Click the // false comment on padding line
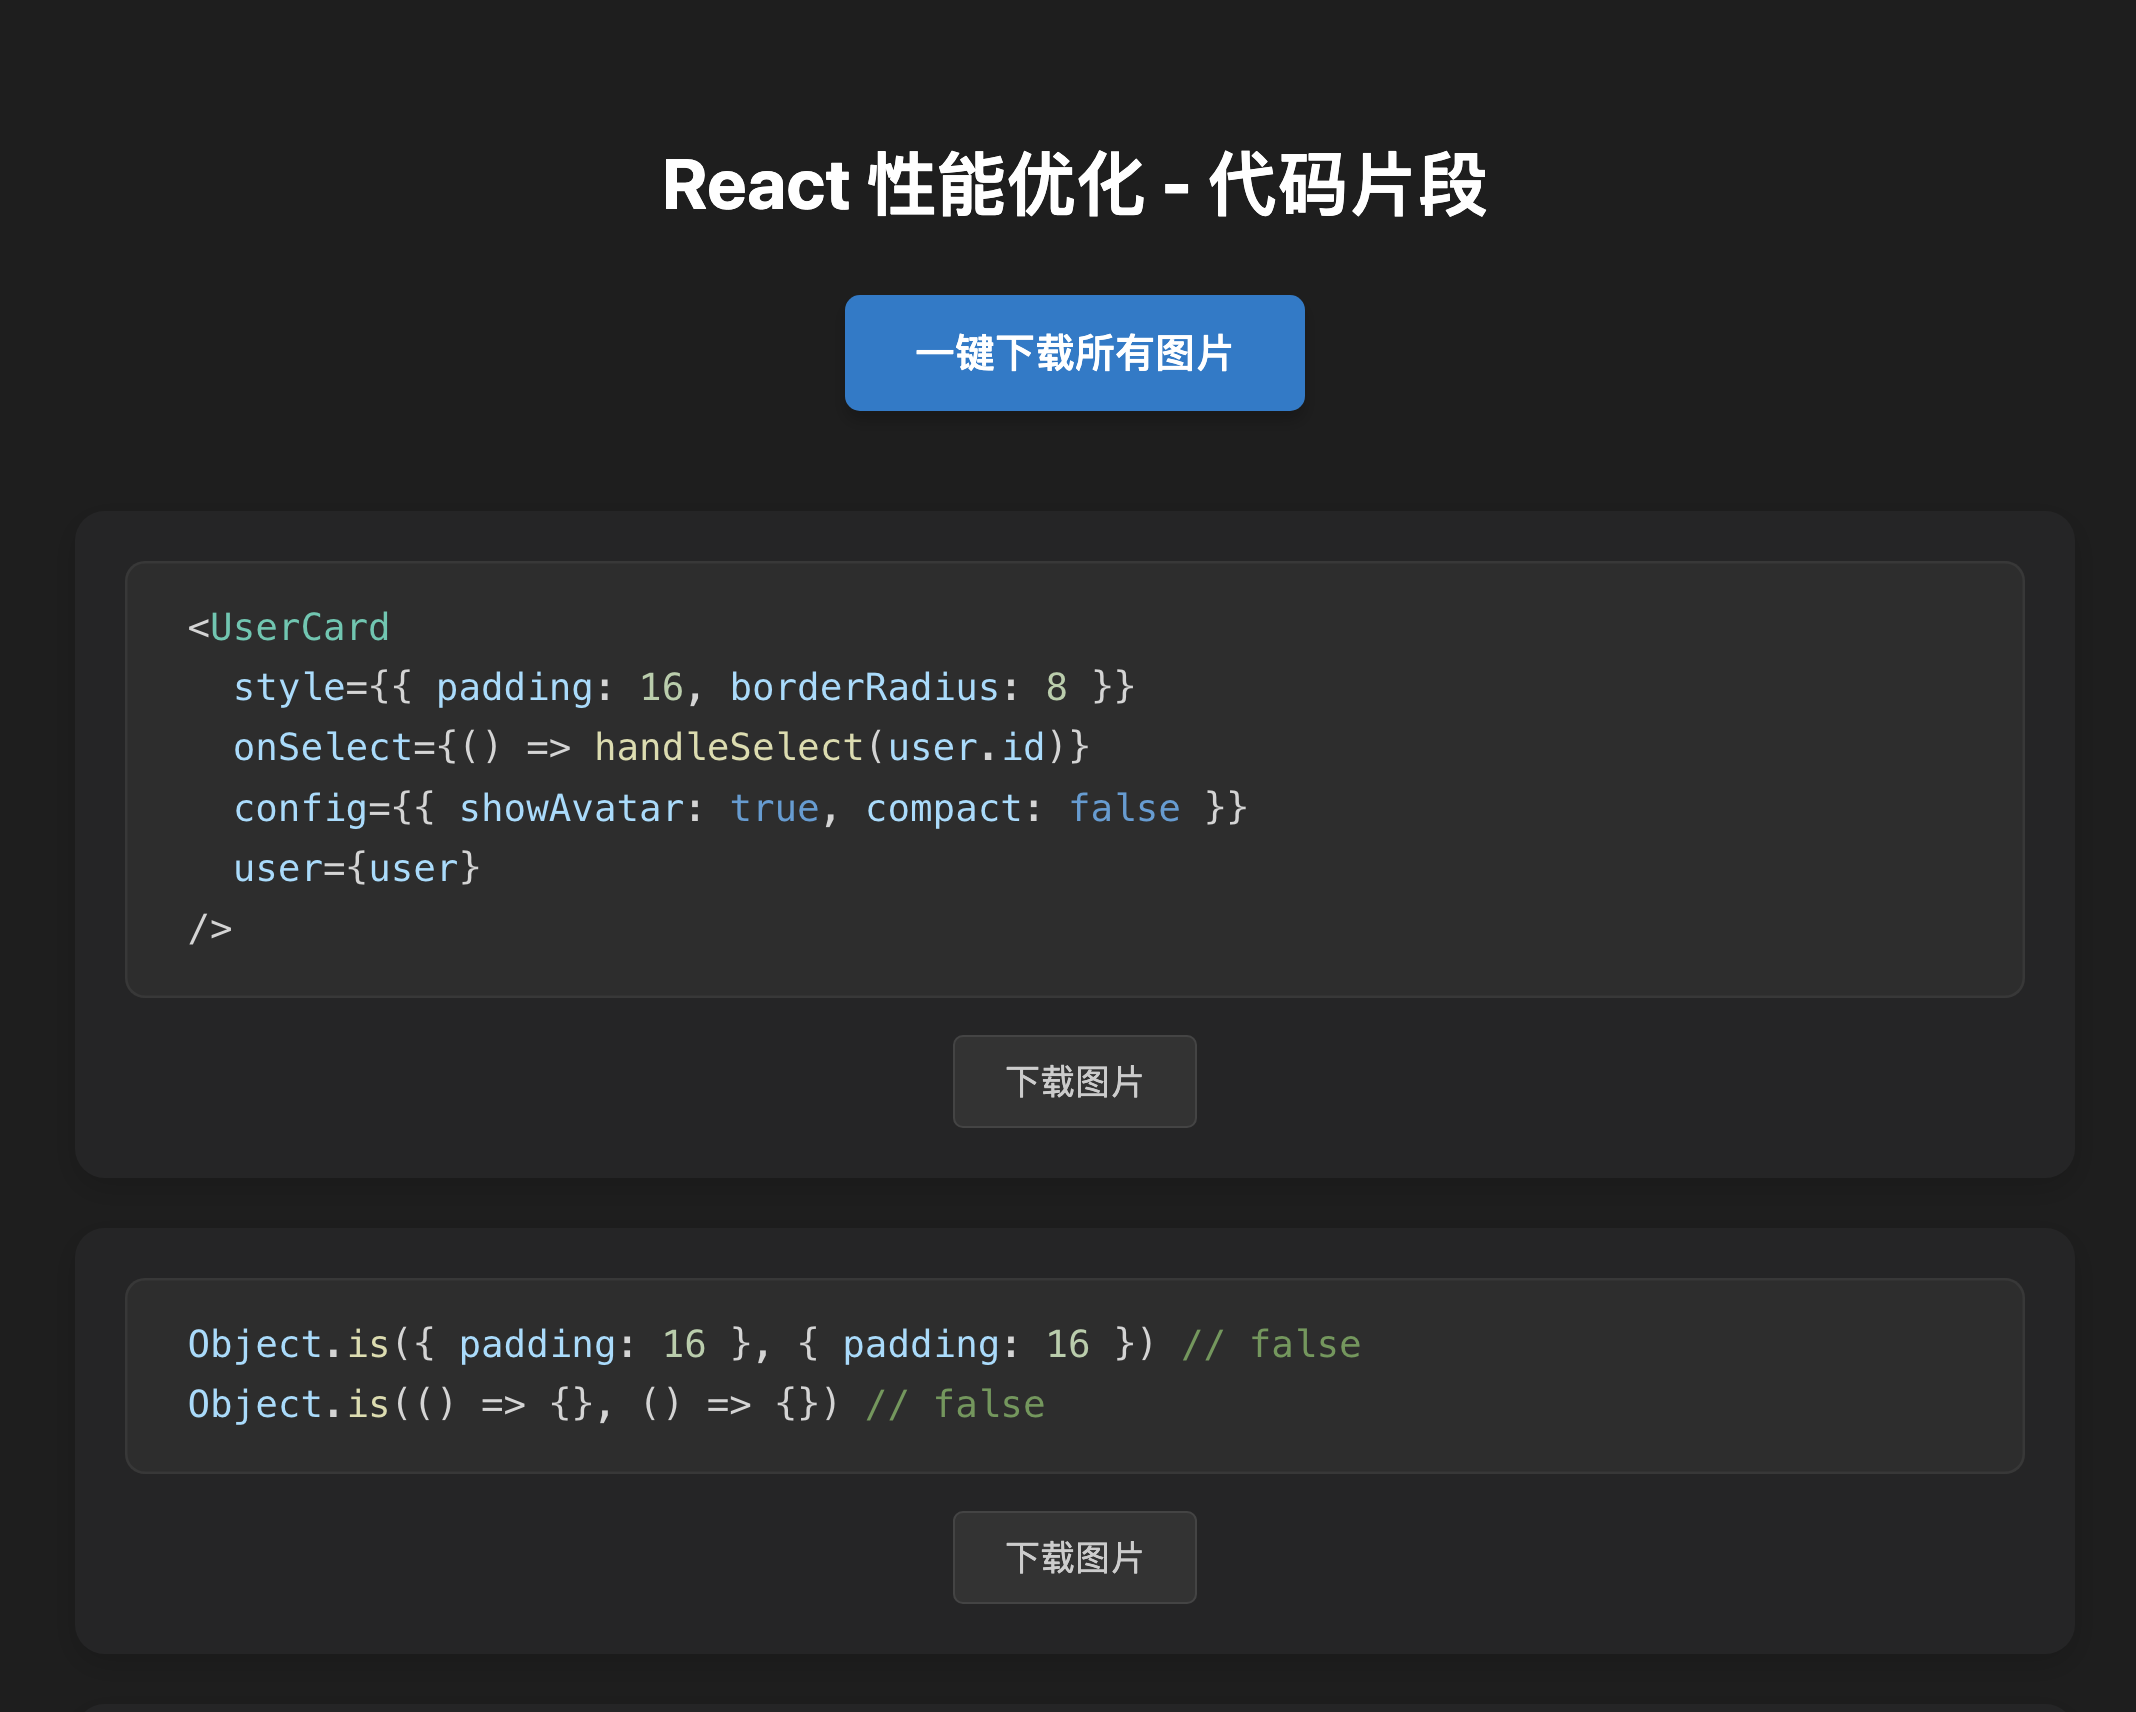This screenshot has width=2136, height=1712. pyautogui.click(x=1270, y=1345)
